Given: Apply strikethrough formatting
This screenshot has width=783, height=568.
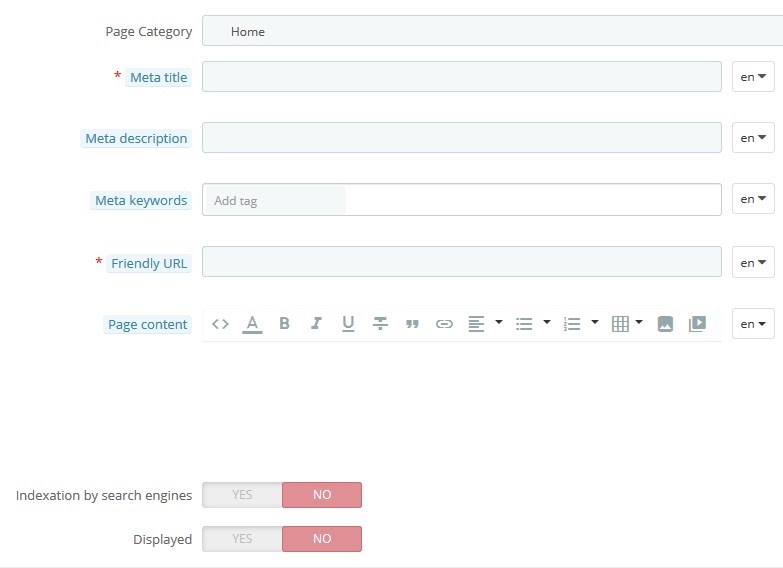Looking at the screenshot, I should pos(380,324).
